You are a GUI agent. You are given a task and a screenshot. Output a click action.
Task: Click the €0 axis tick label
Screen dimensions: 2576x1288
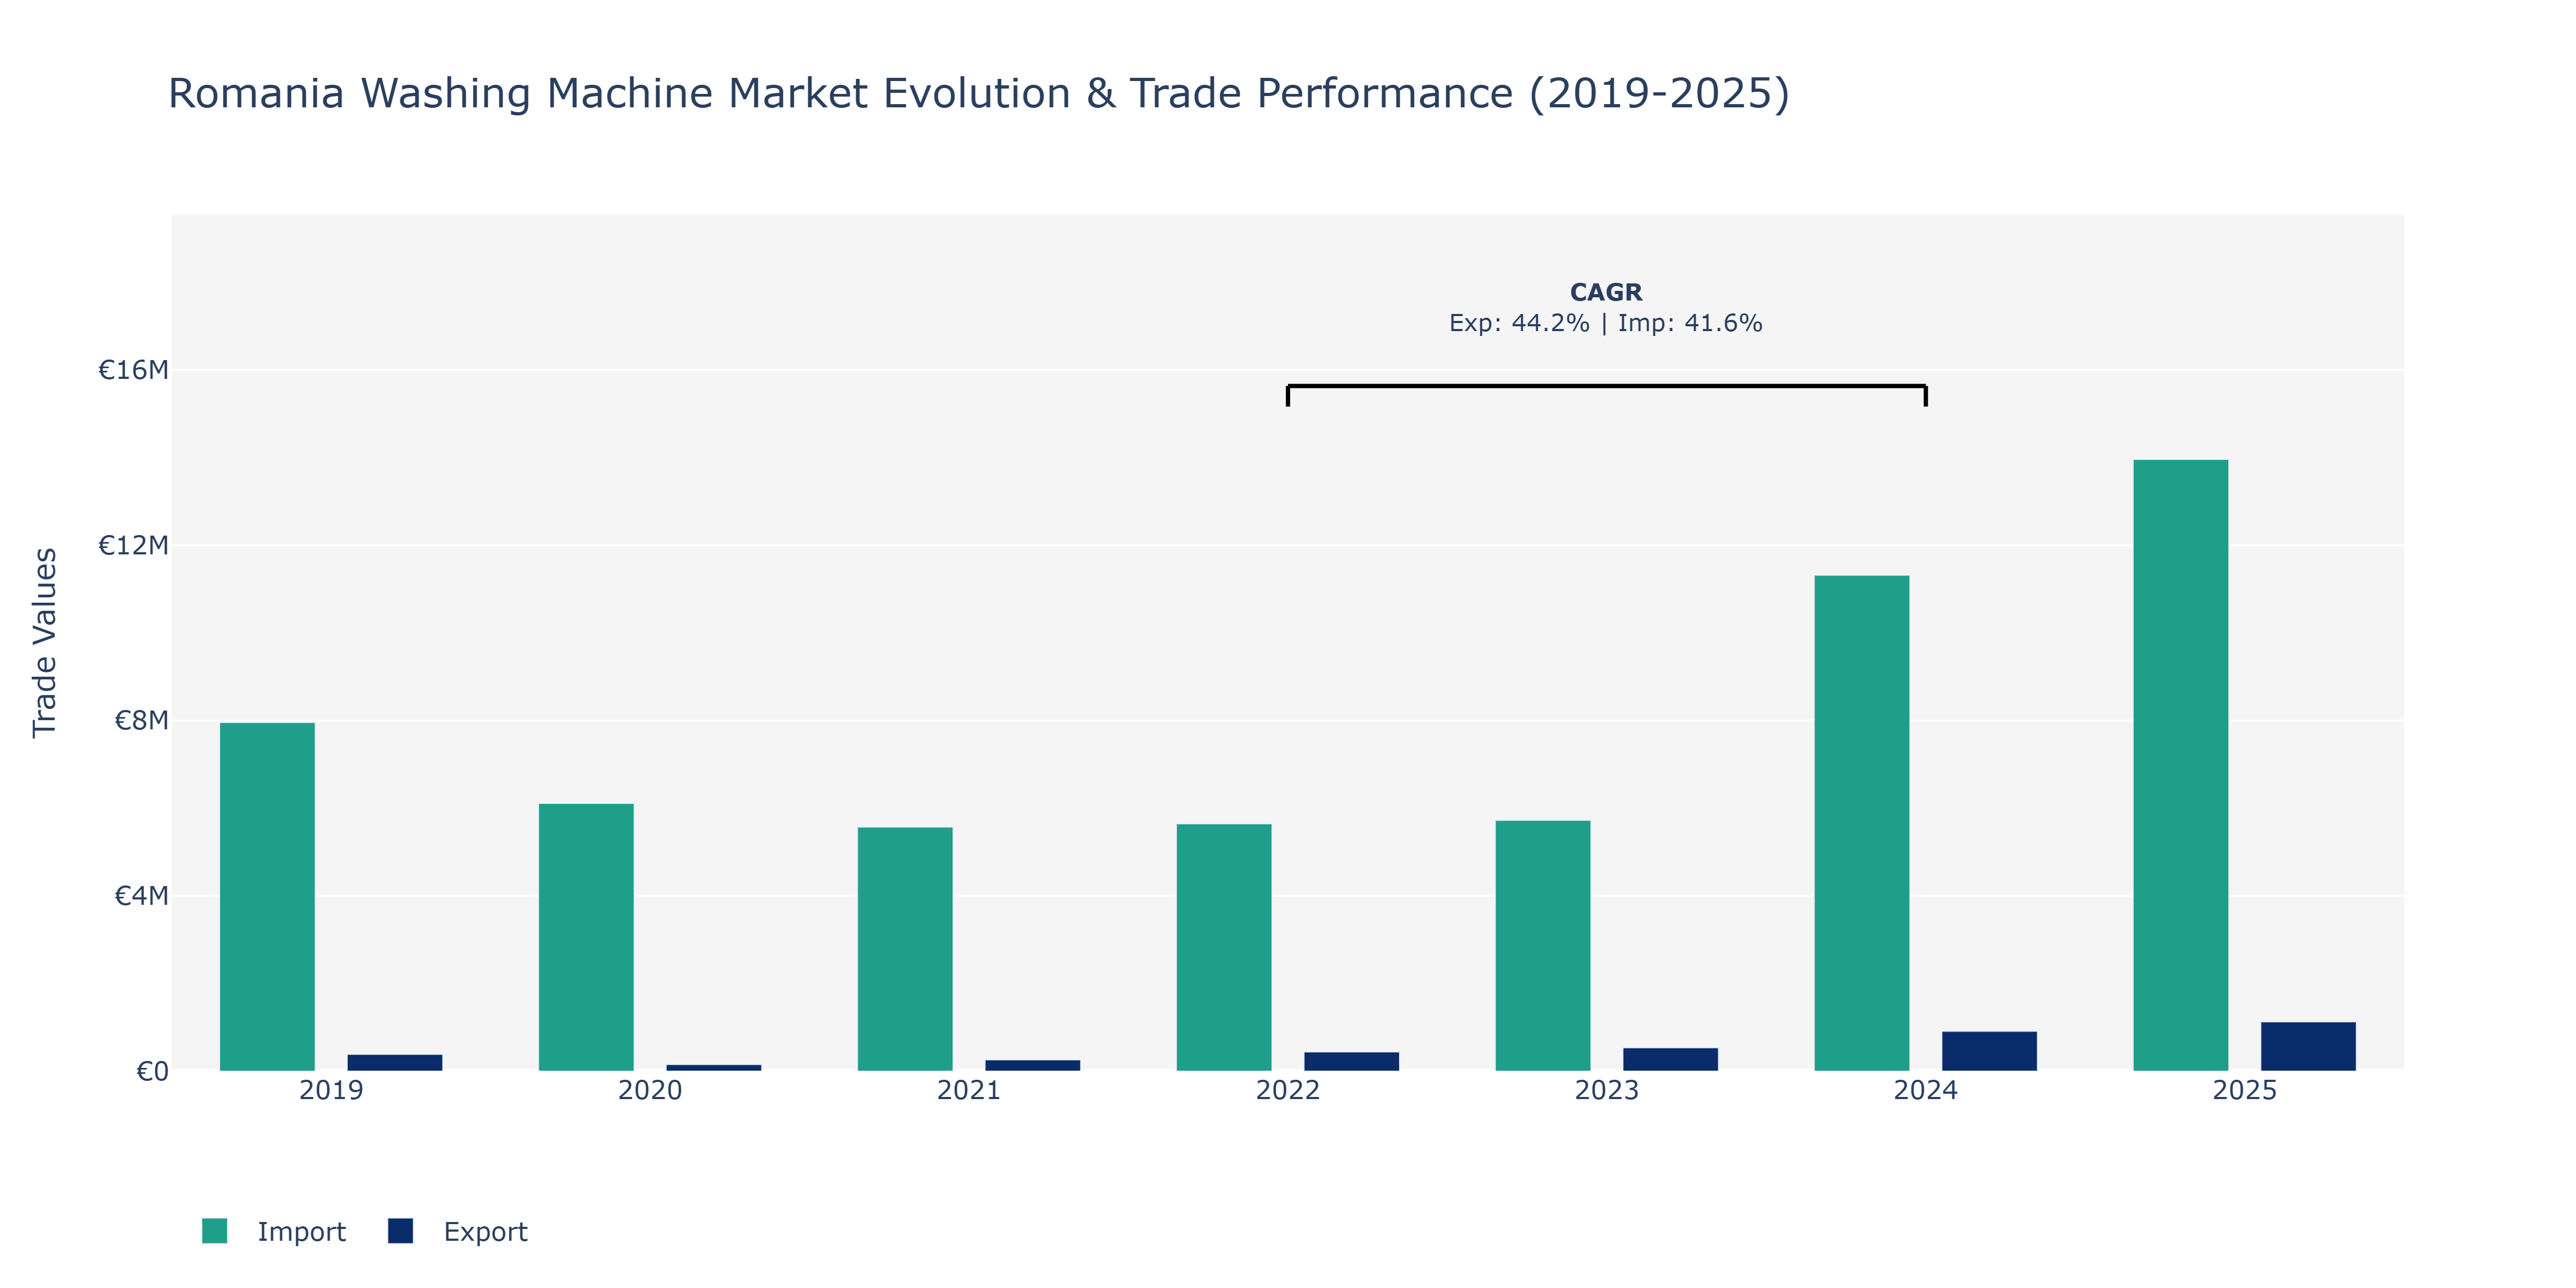152,1071
